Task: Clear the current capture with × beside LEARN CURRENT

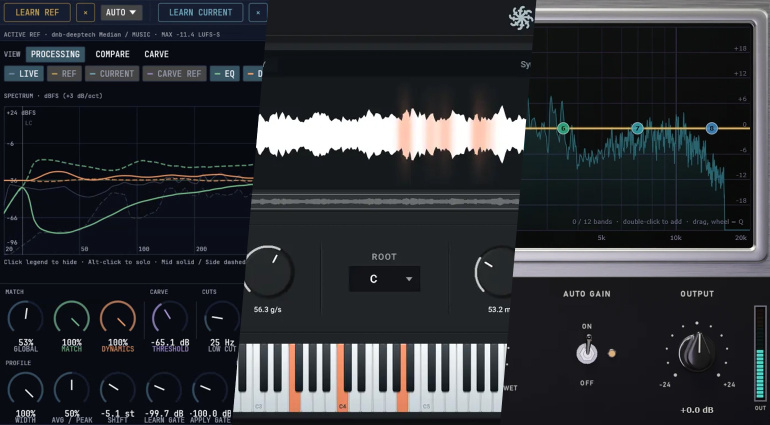Action: click(258, 12)
